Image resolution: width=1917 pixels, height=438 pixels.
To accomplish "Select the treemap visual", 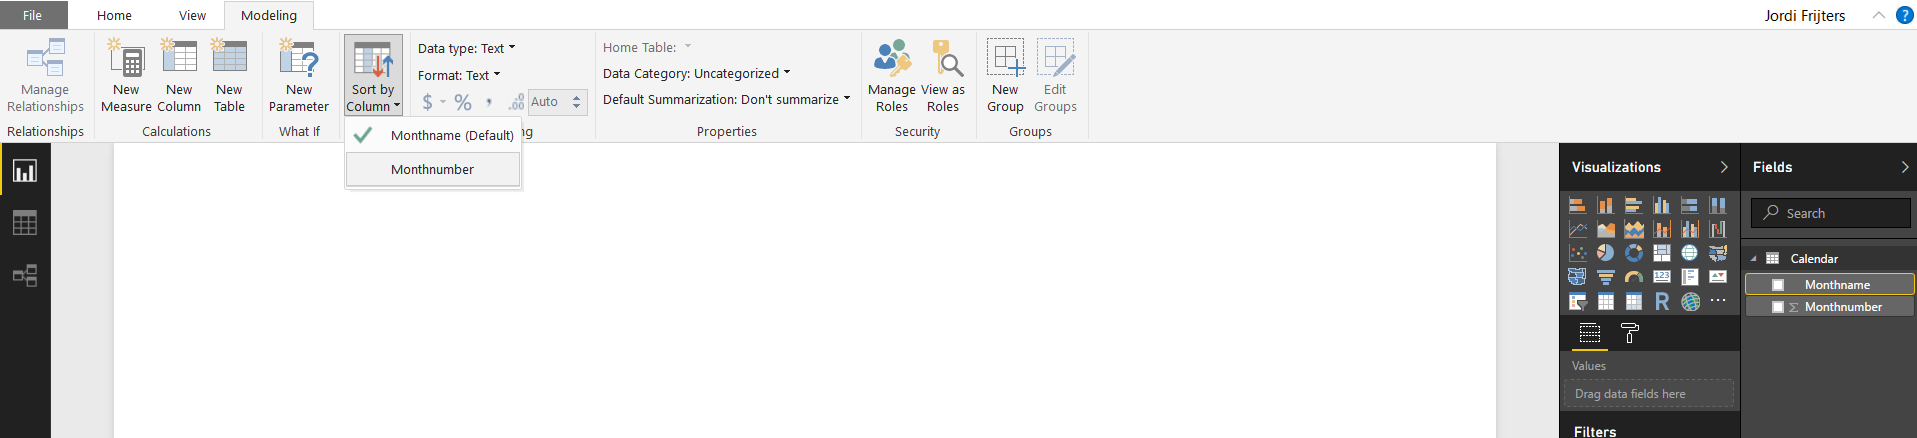I will point(1661,253).
